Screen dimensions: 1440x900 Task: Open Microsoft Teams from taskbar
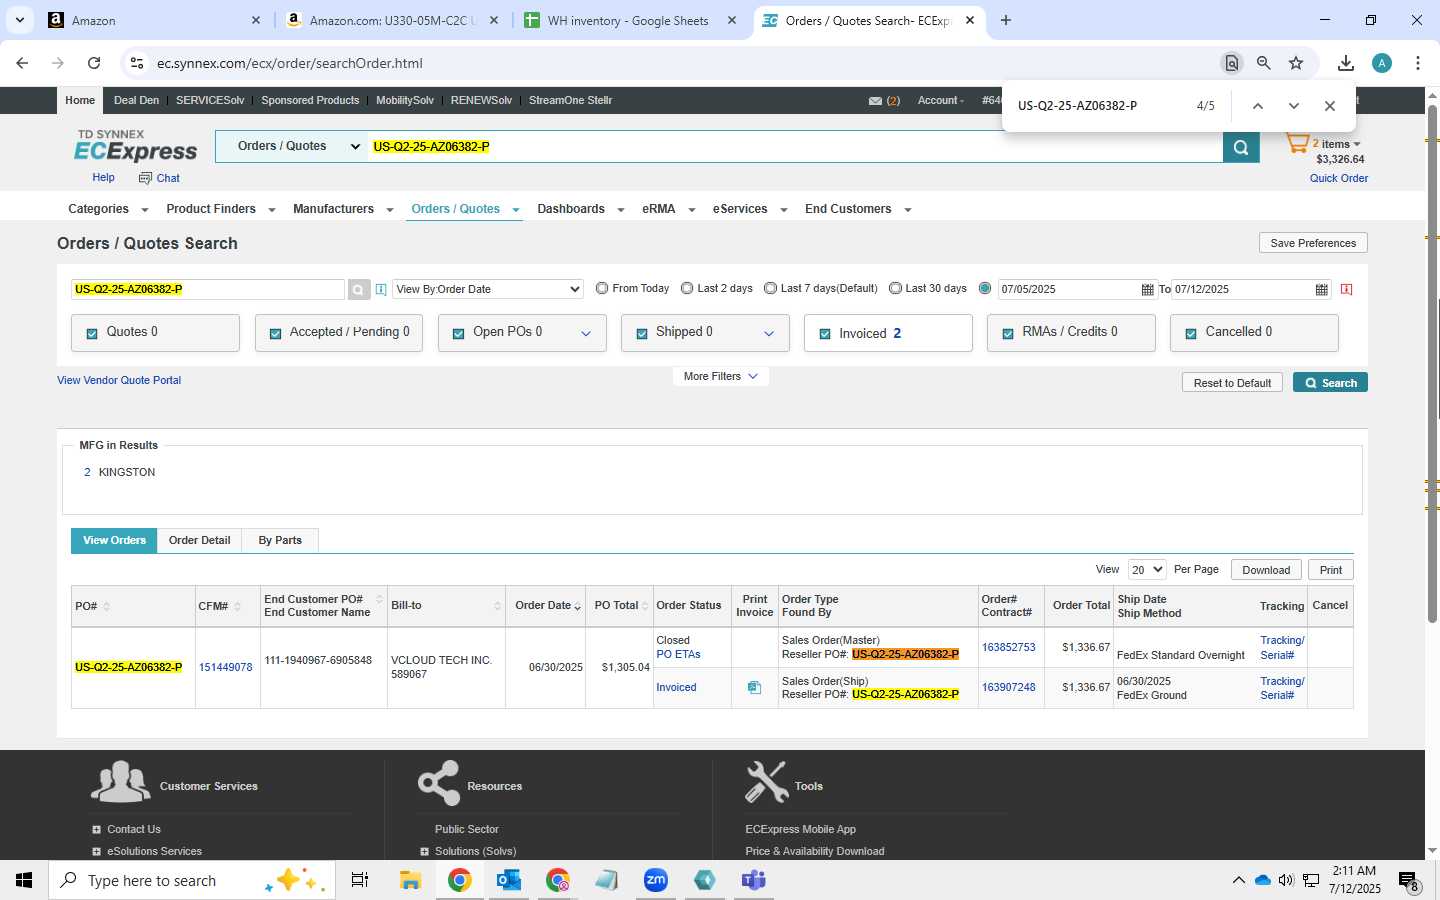tap(754, 880)
